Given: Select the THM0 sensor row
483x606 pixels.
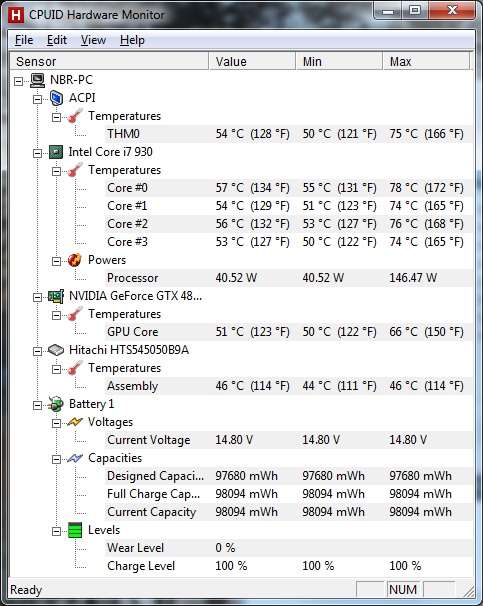Looking at the screenshot, I should tap(289, 134).
